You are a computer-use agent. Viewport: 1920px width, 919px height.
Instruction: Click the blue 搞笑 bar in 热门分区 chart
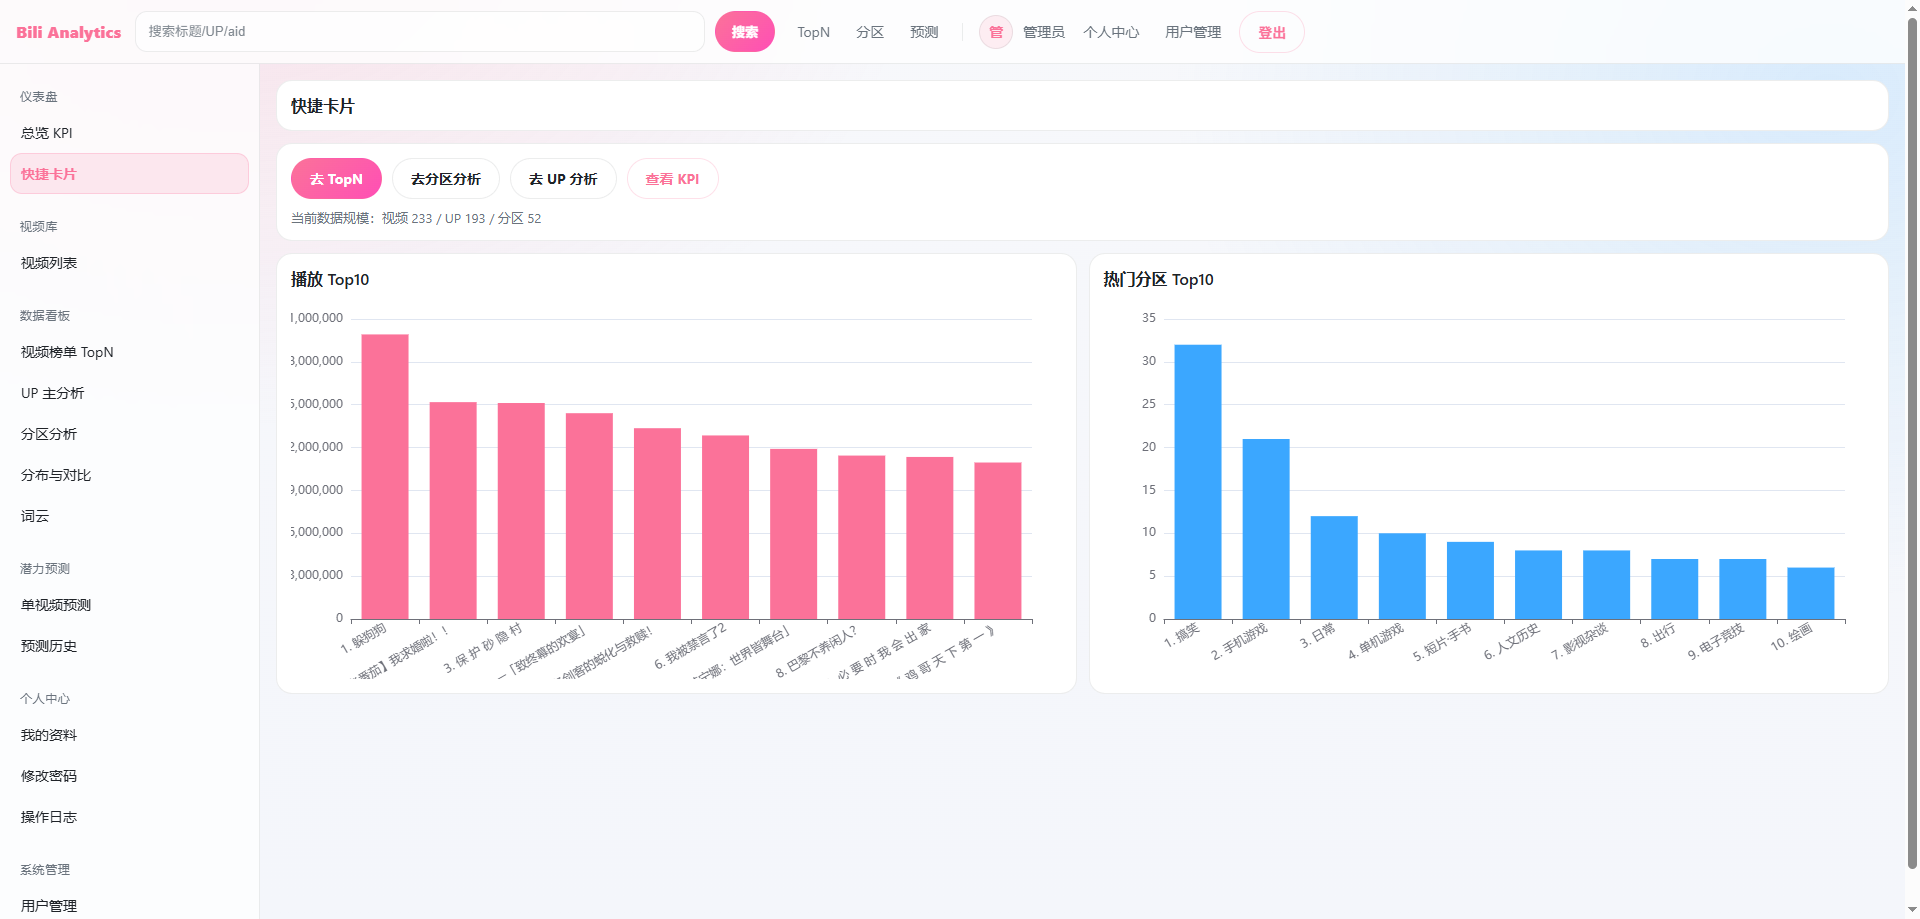pos(1197,481)
